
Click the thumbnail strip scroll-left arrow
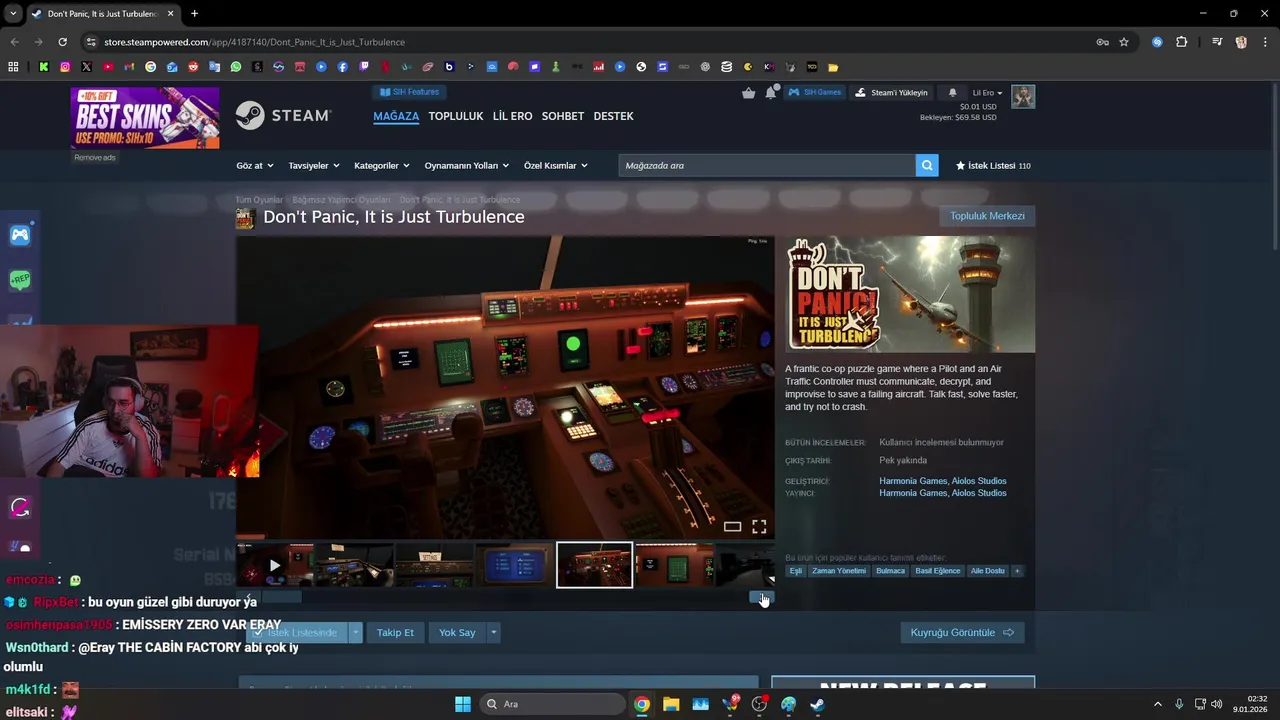coord(248,598)
